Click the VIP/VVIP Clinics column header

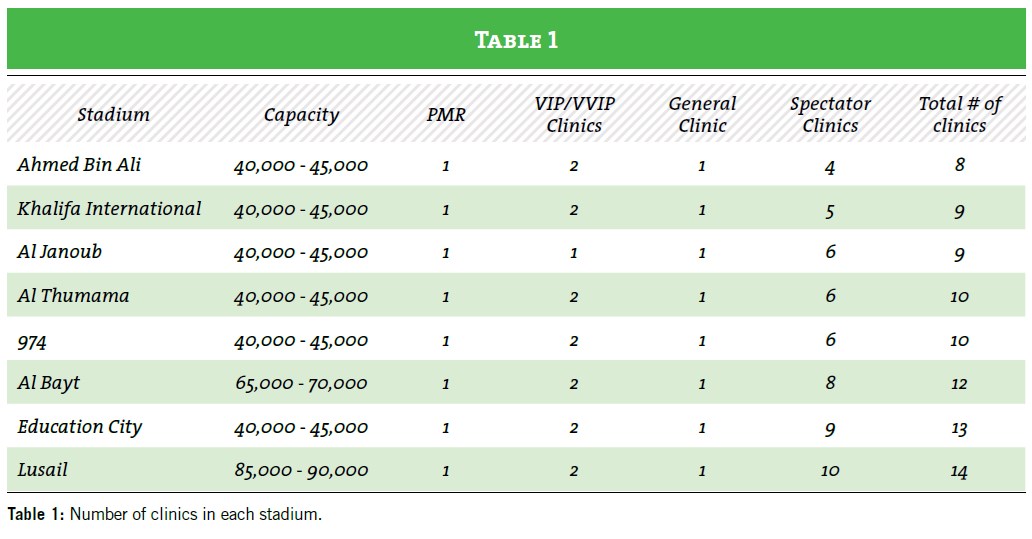[574, 115]
